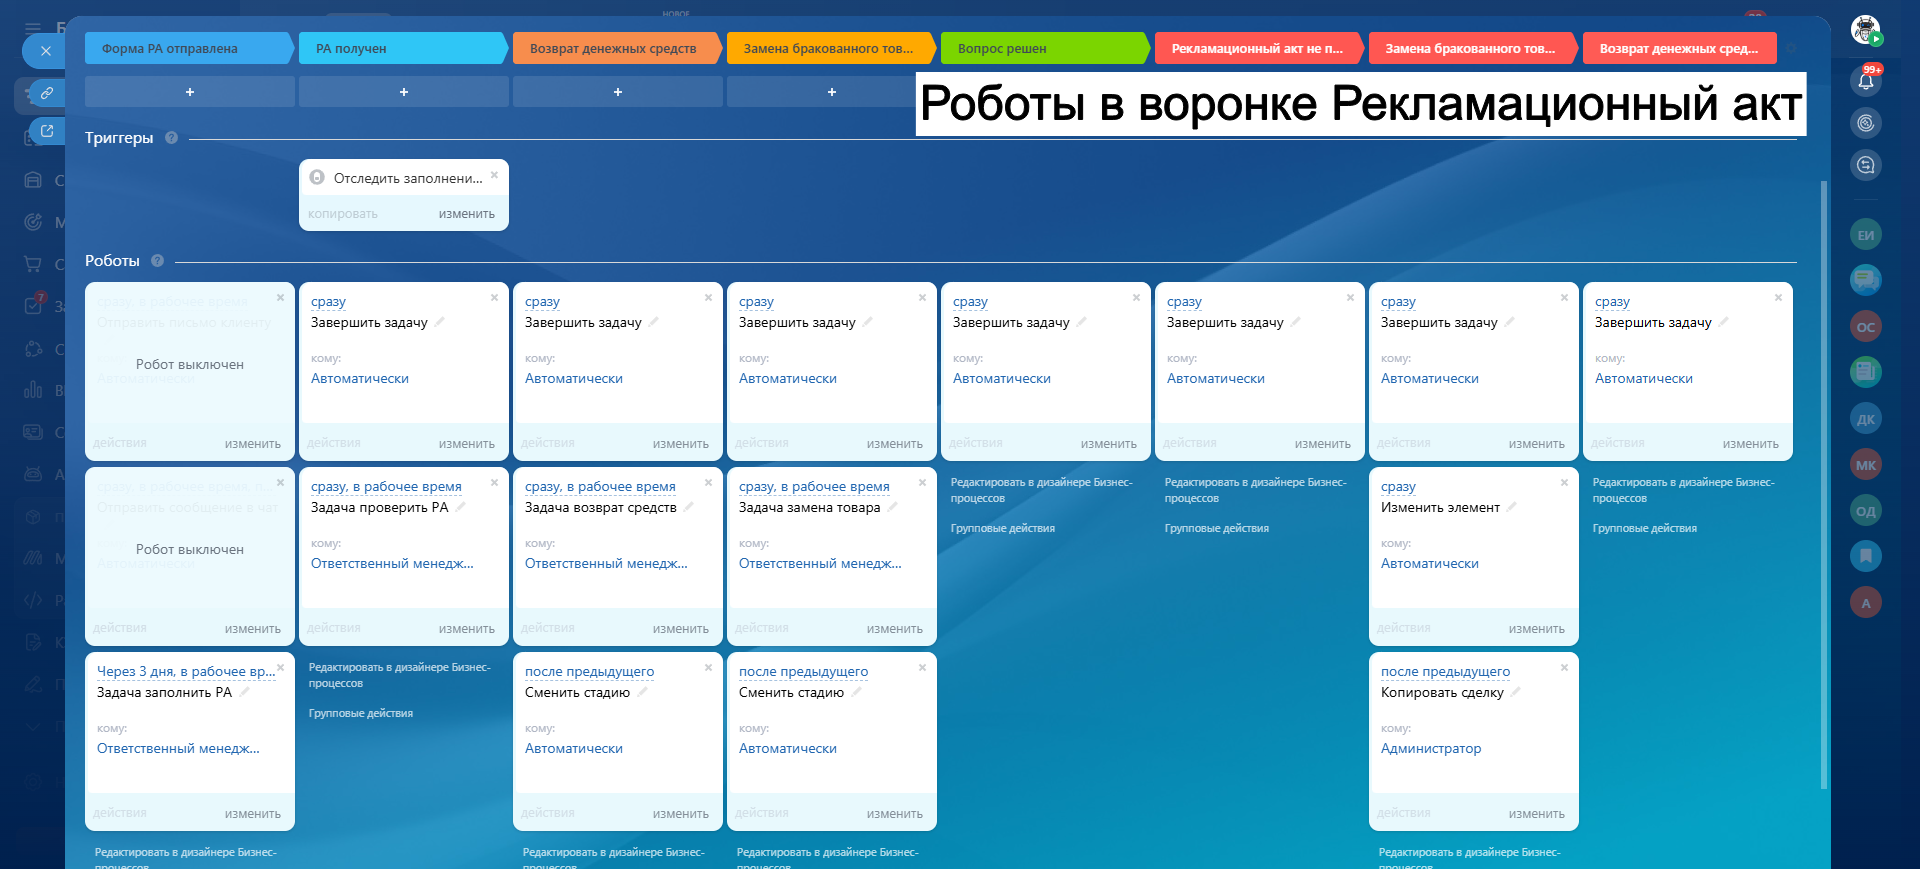Select the РА получен stage
Screen dimensions: 1920x869
coord(402,48)
